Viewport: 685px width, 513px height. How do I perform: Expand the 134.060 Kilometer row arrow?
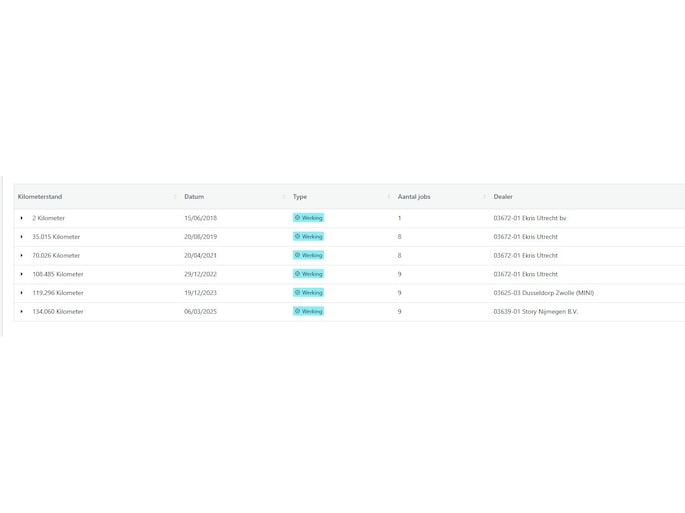pos(21,312)
